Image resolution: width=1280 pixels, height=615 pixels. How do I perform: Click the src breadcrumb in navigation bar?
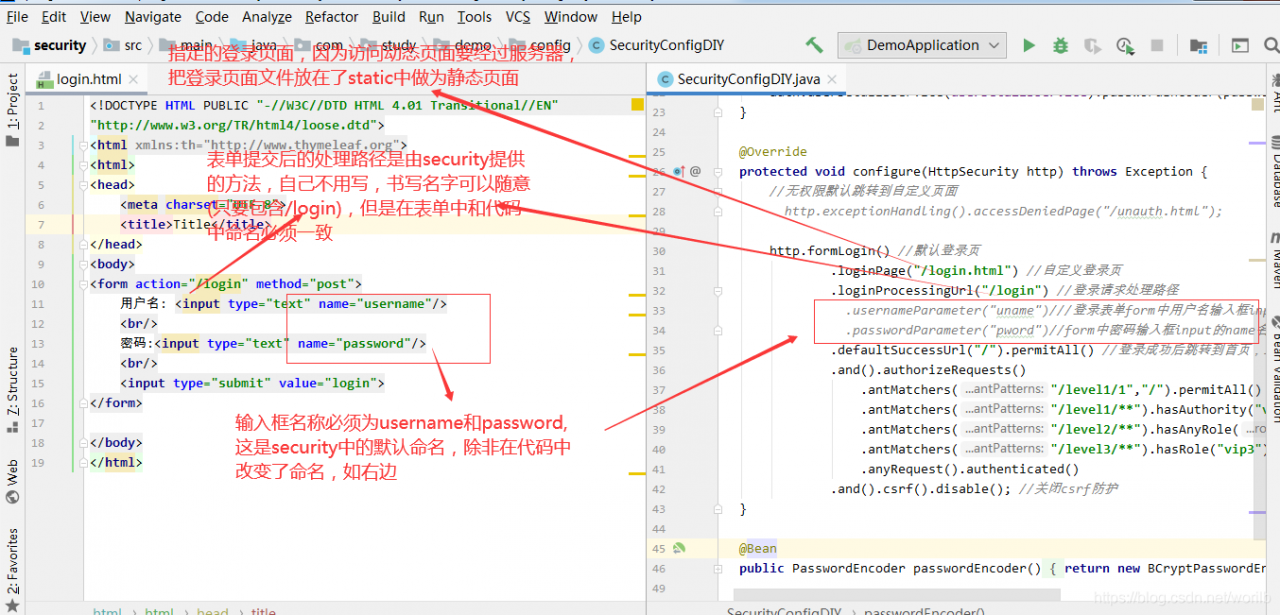click(x=133, y=45)
